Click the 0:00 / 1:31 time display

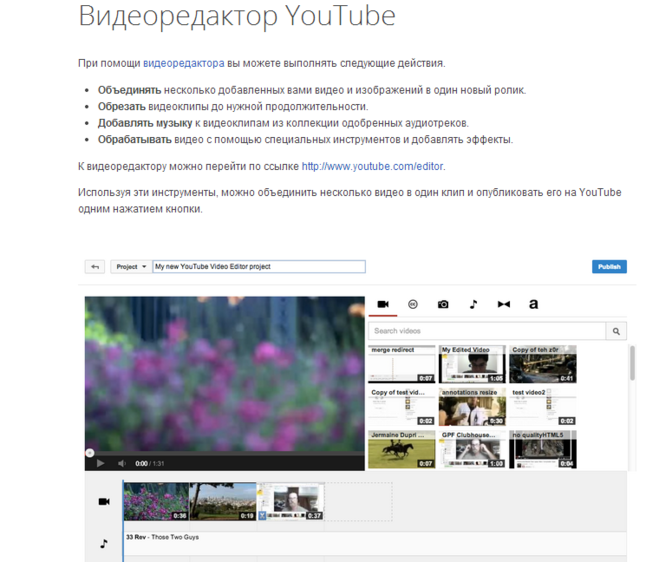[150, 464]
